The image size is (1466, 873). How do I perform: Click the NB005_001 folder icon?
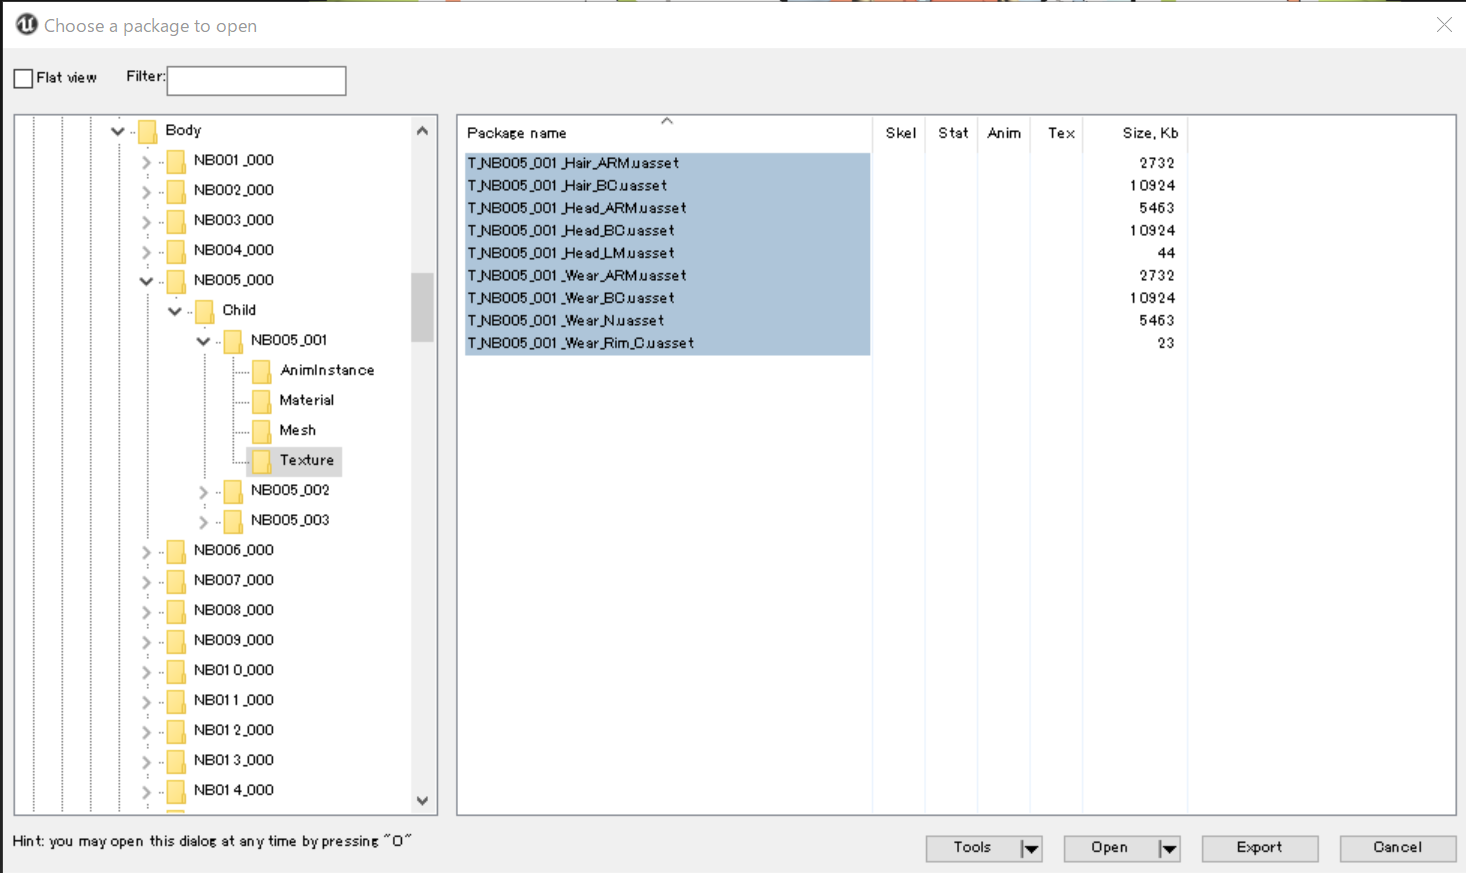pos(233,341)
